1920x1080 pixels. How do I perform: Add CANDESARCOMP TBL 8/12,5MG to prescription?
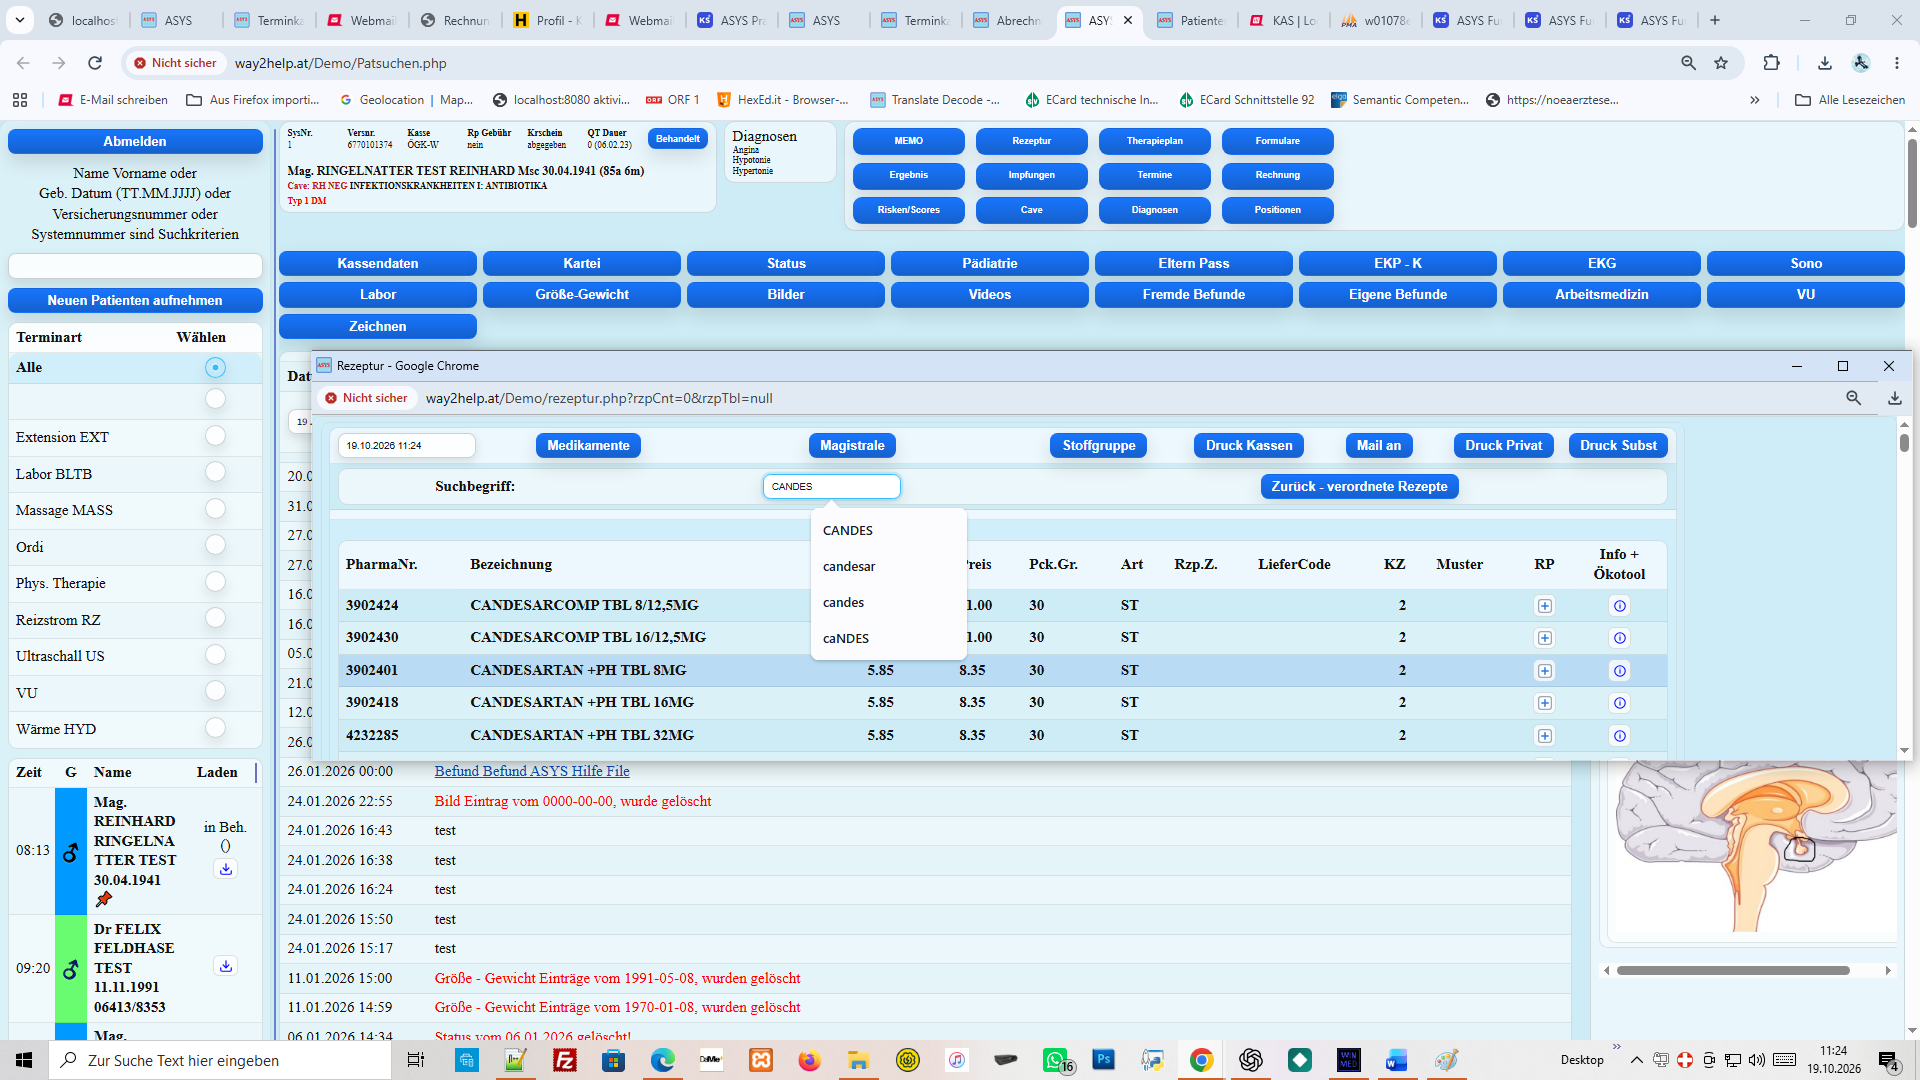tap(1545, 606)
